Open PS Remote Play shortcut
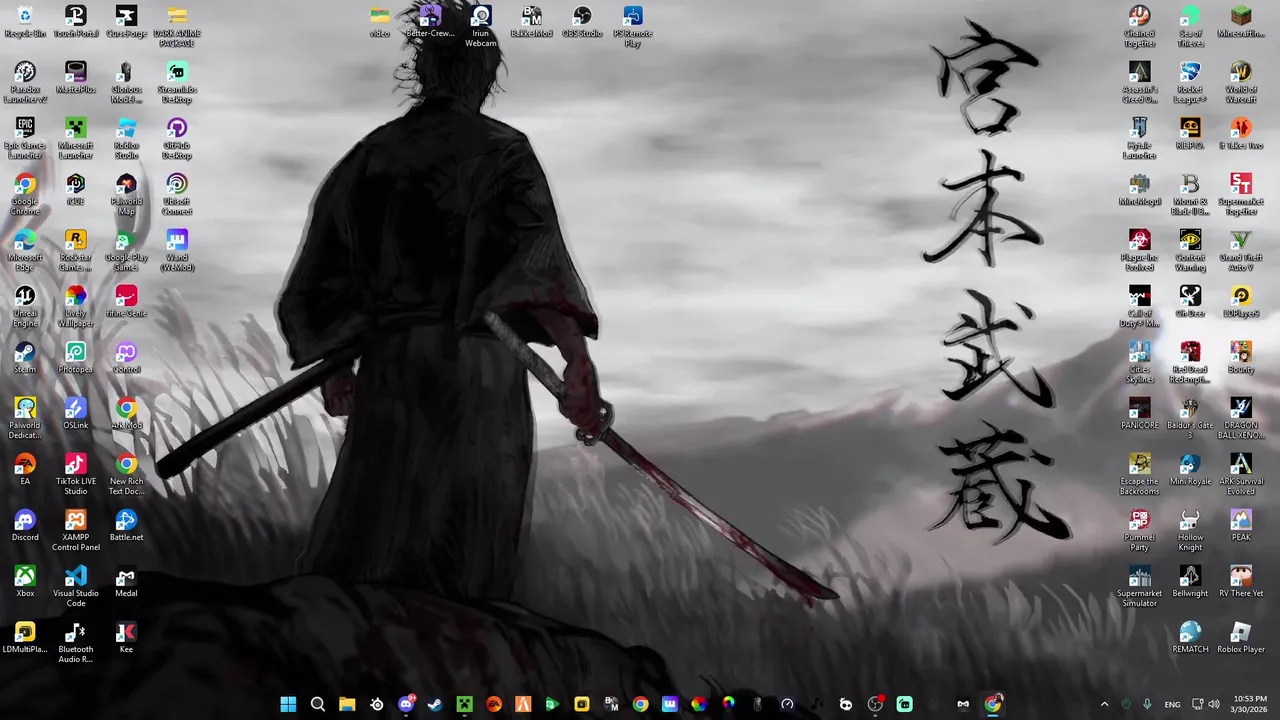The width and height of the screenshot is (1280, 720). 633,27
